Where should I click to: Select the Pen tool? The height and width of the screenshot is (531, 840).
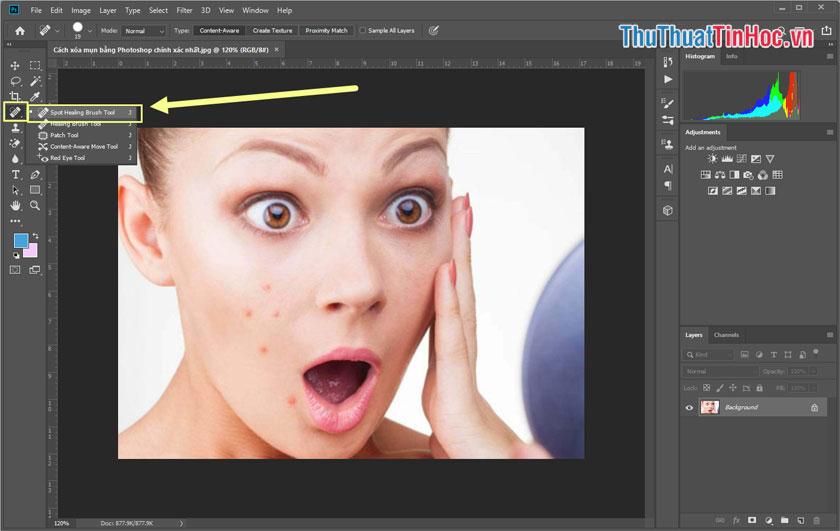[35, 175]
